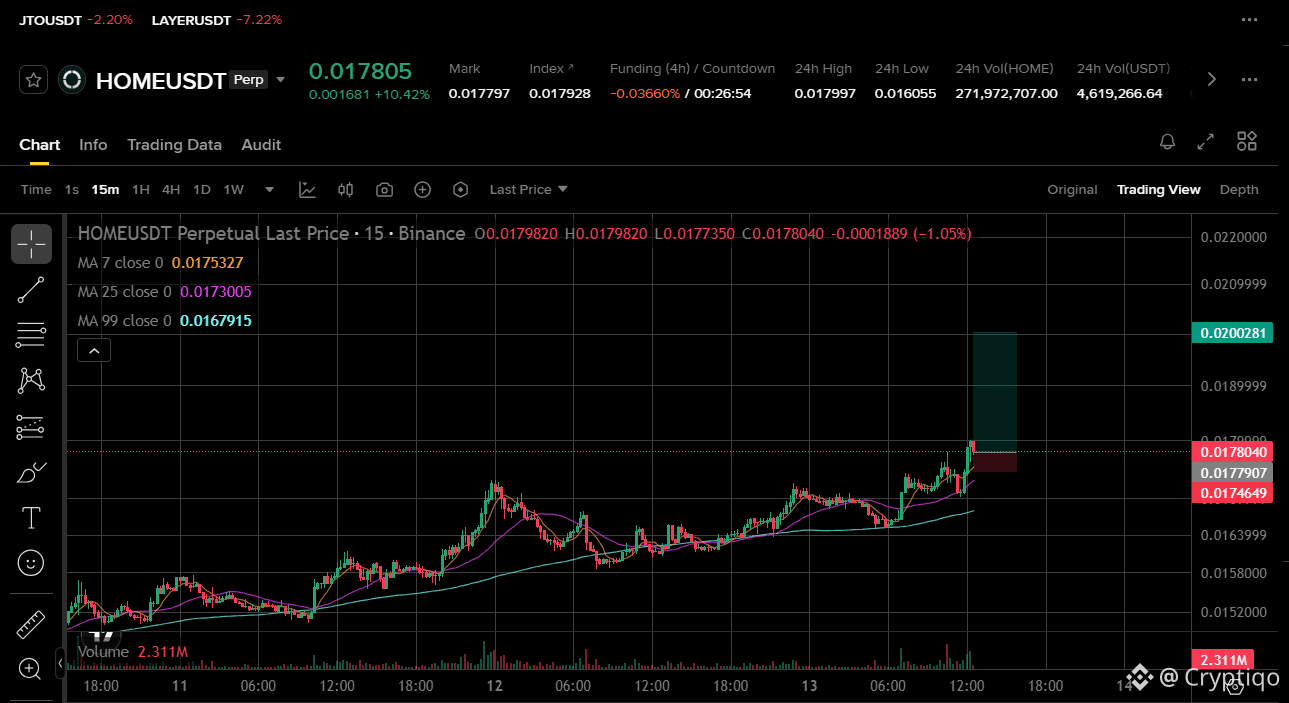The width and height of the screenshot is (1289, 703).
Task: Switch to the Chart tab
Action: pyautogui.click(x=40, y=145)
